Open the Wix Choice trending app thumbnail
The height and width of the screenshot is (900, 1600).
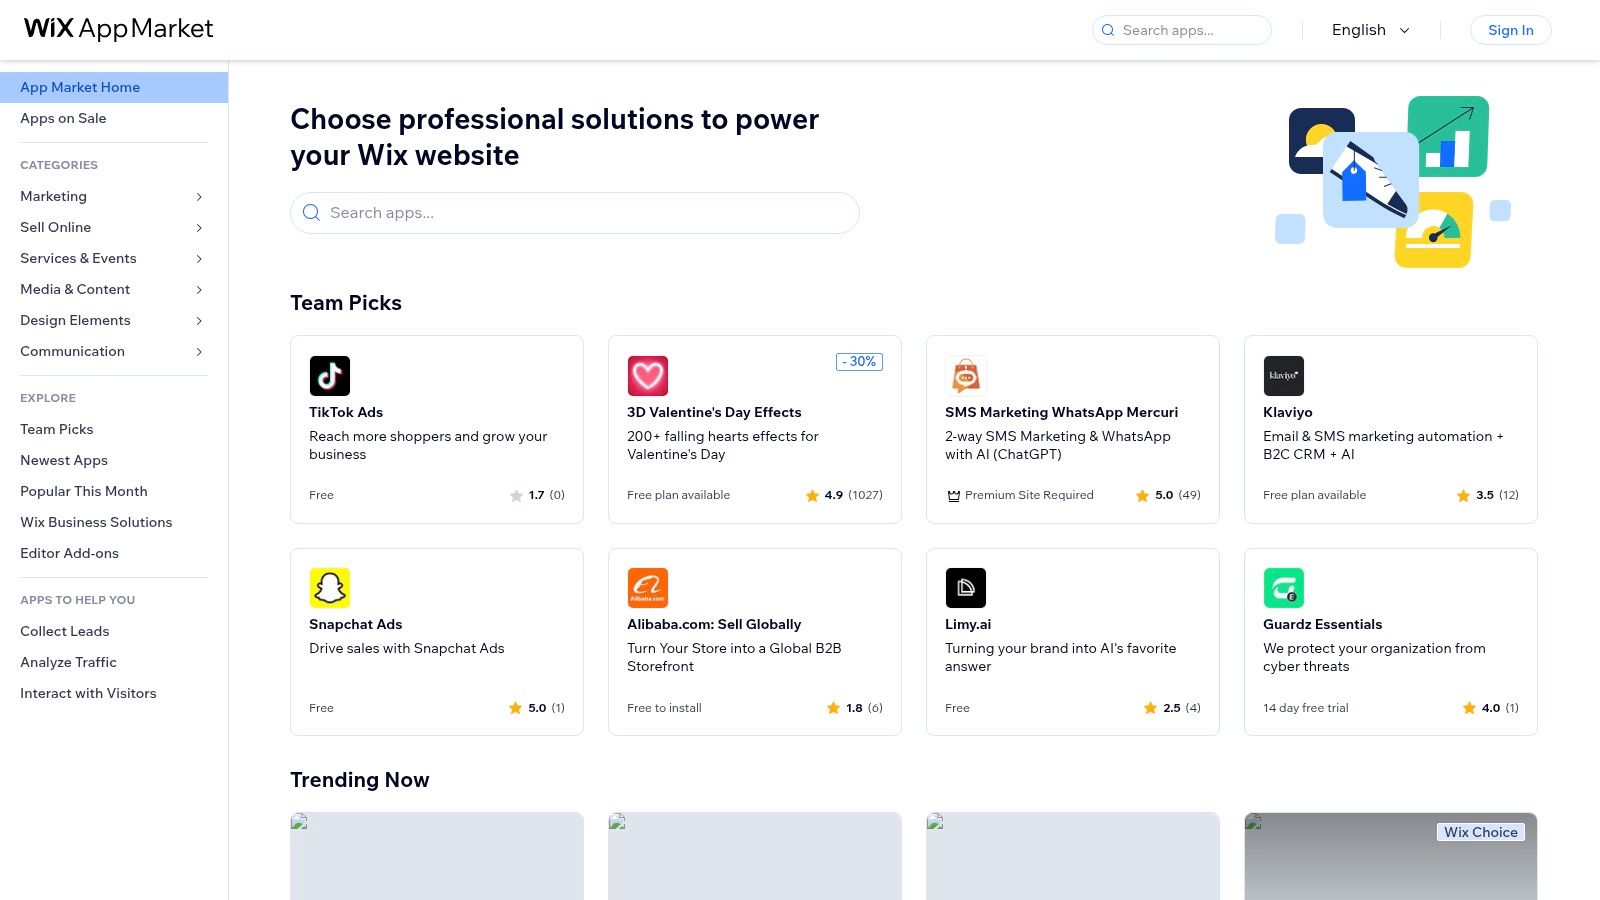1390,856
